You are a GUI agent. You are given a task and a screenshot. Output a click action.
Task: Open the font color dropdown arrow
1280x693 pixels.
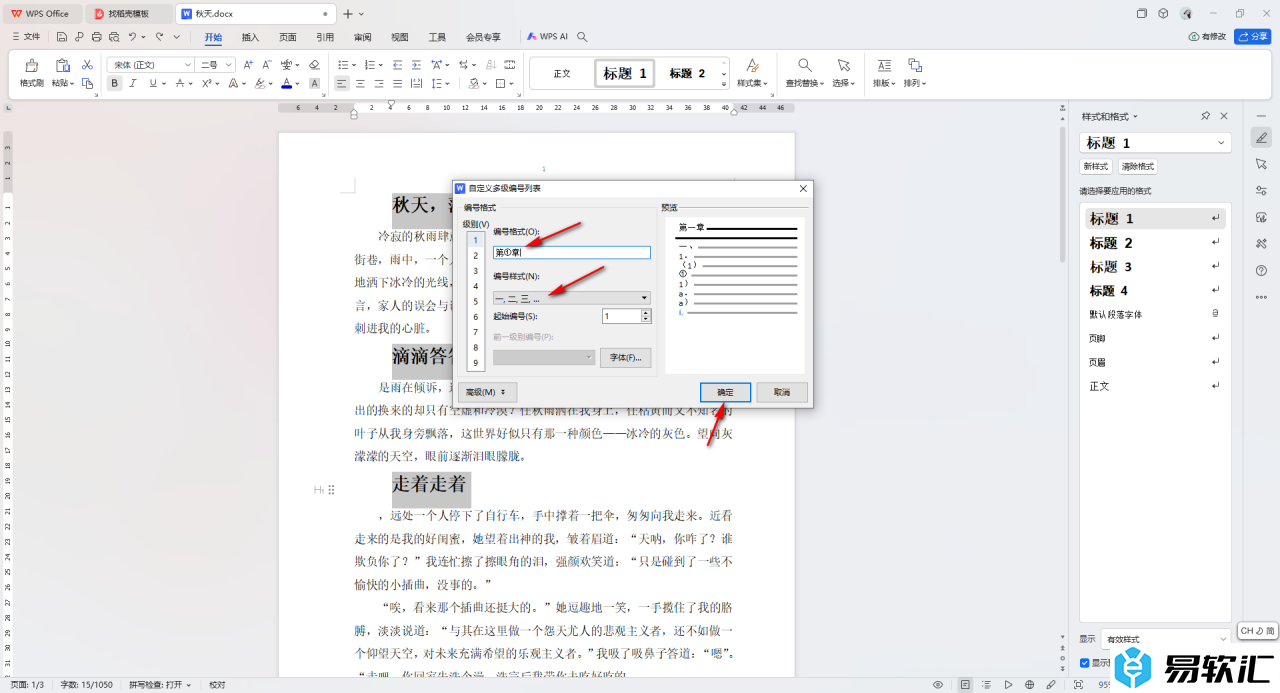298,84
